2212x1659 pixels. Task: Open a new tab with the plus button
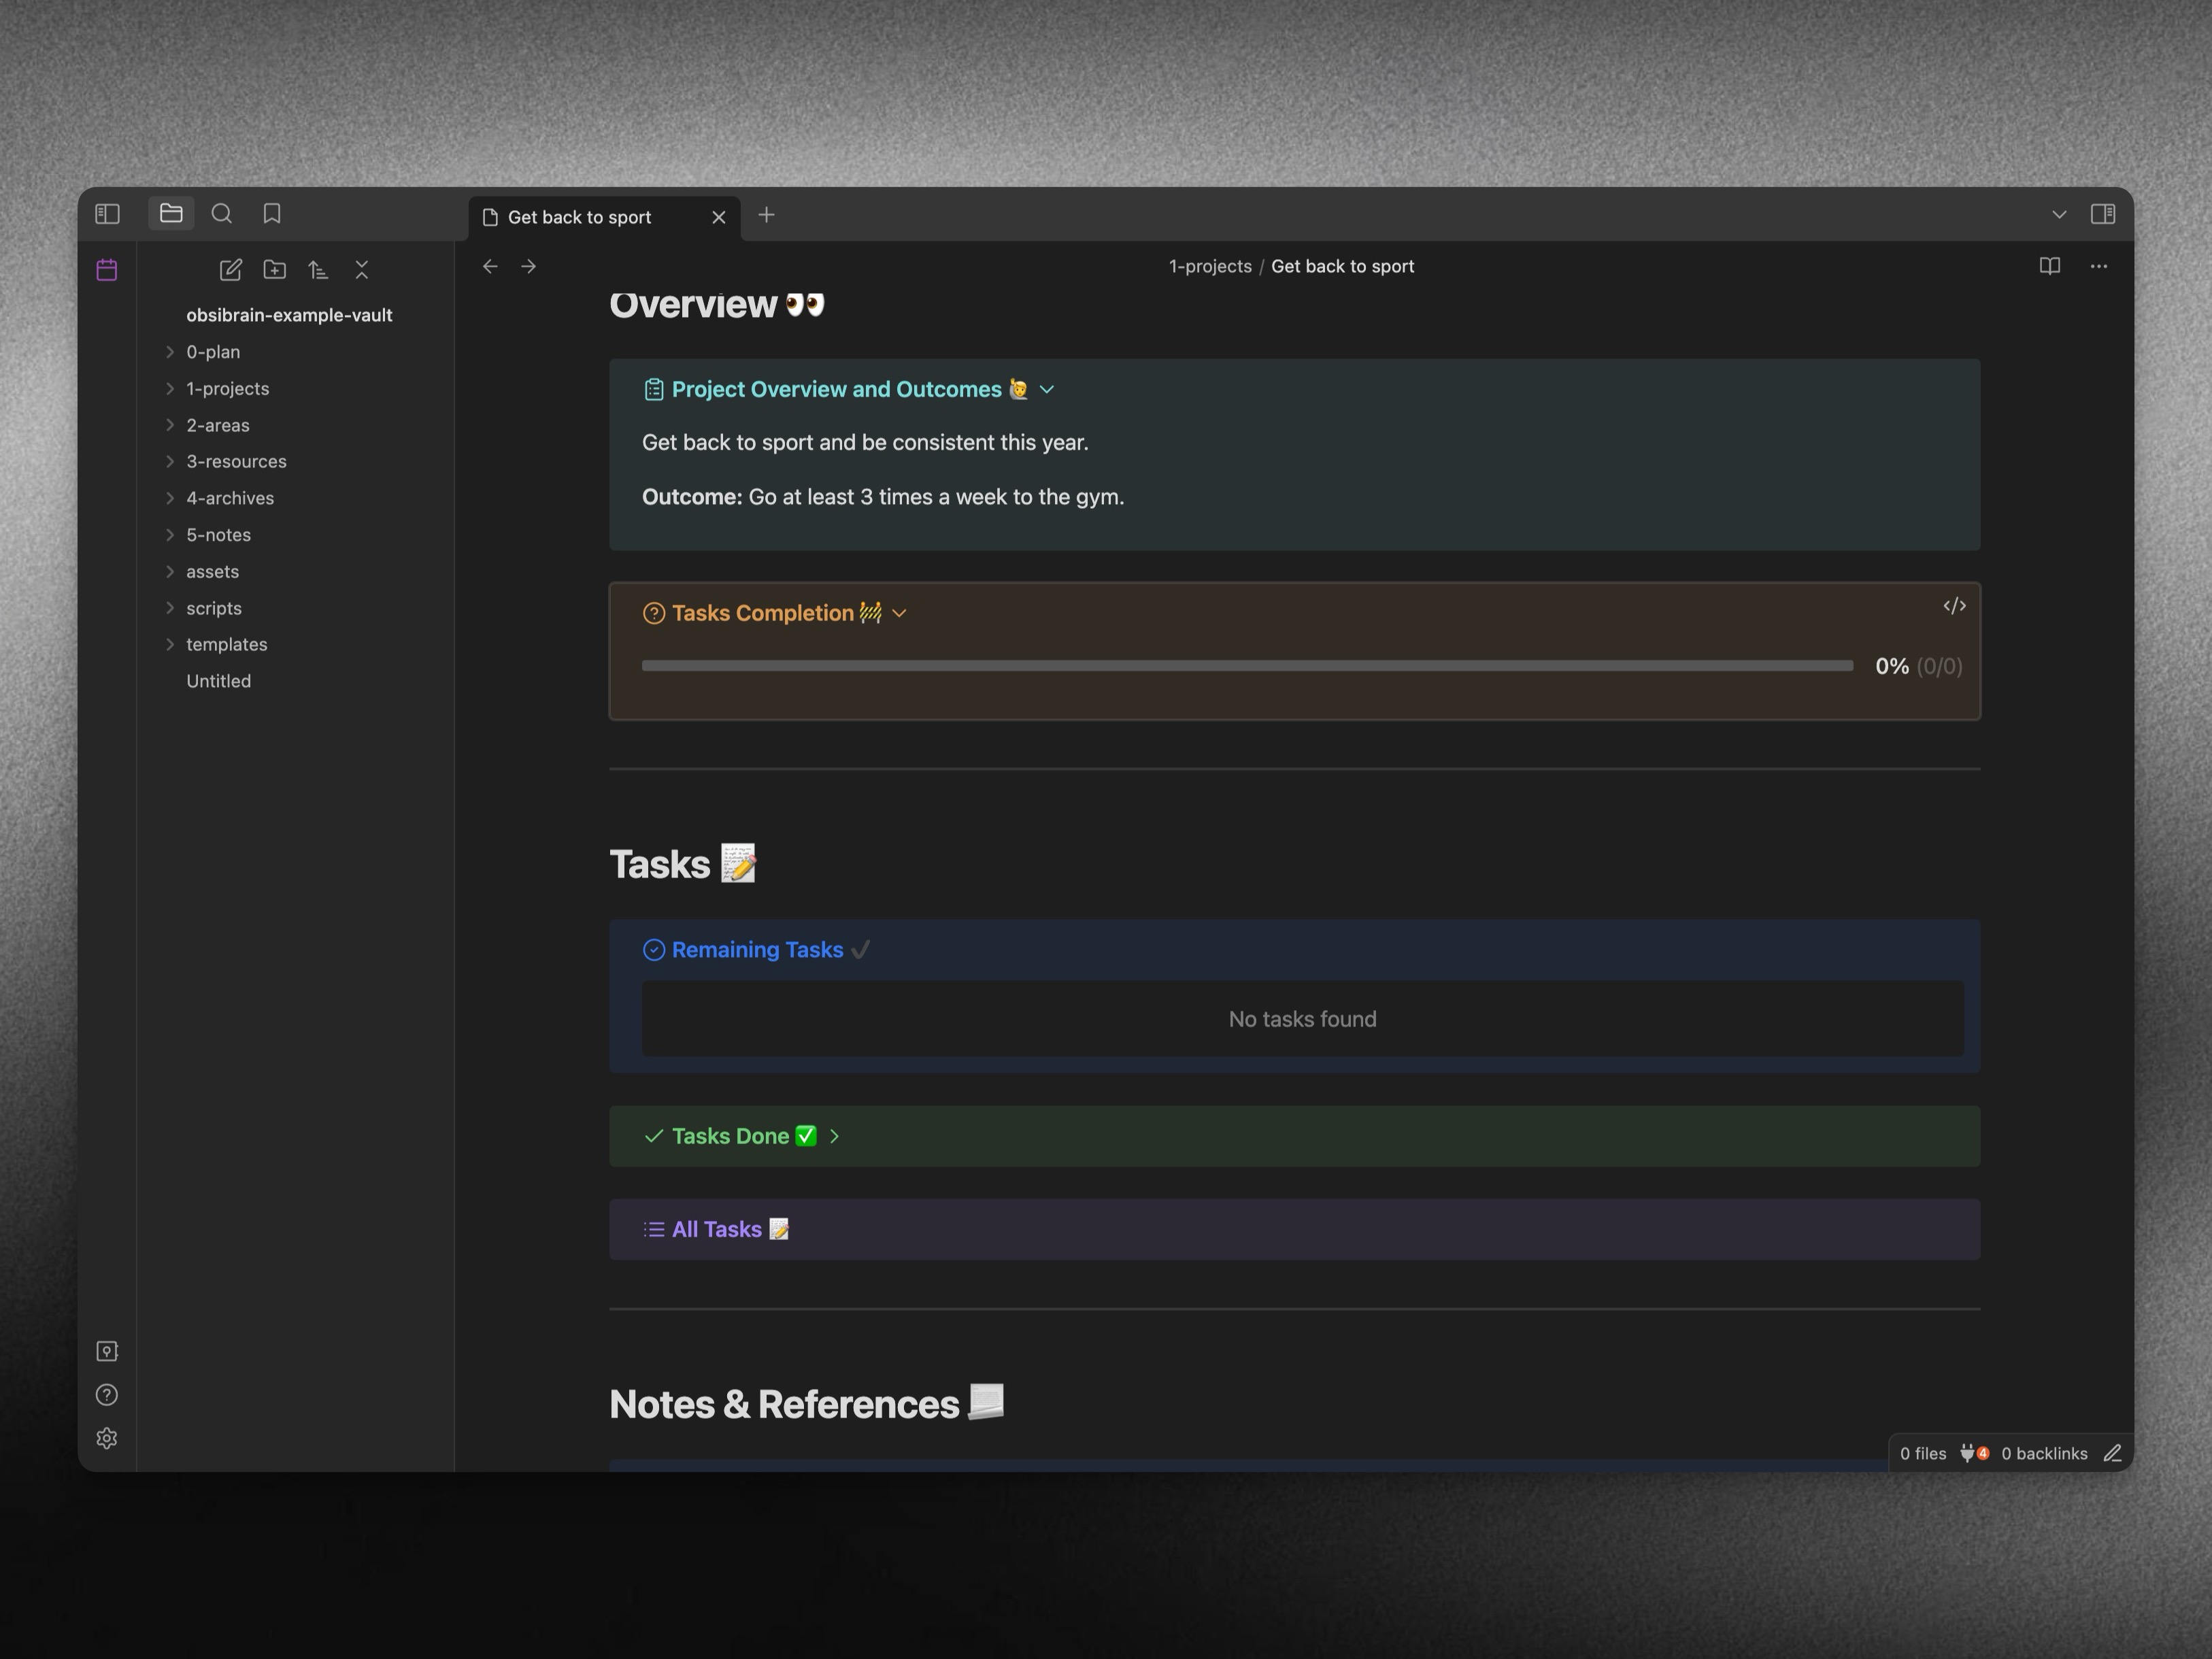[766, 215]
